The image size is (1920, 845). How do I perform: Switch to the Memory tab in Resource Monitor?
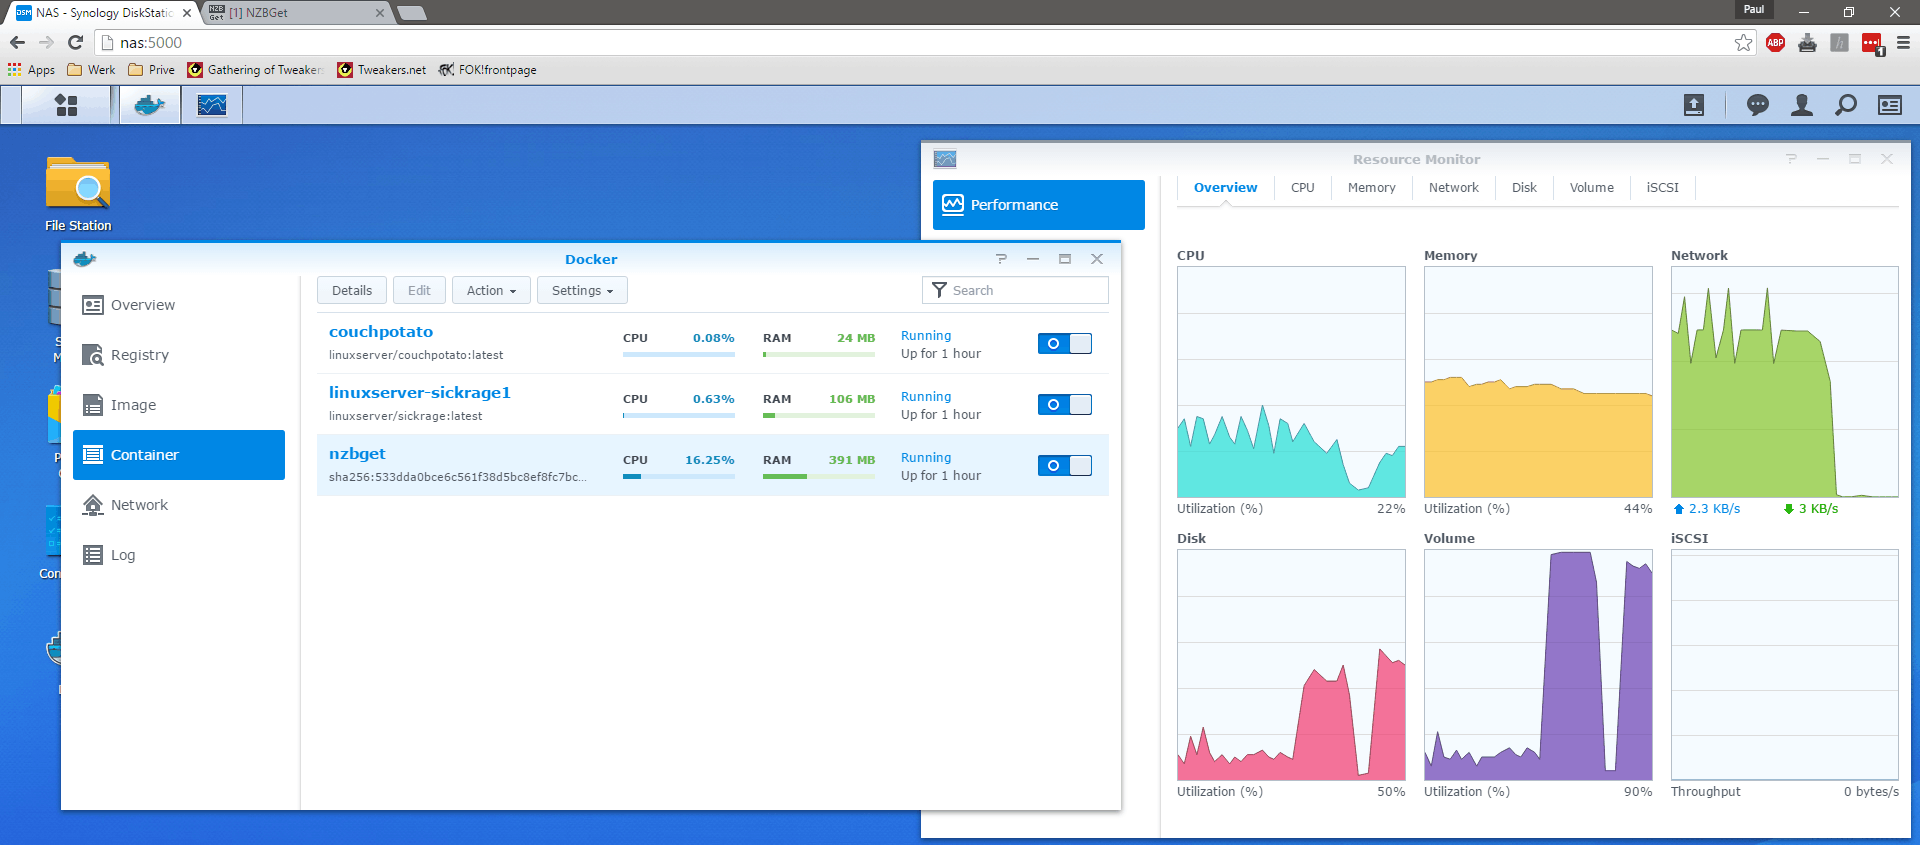(1371, 187)
